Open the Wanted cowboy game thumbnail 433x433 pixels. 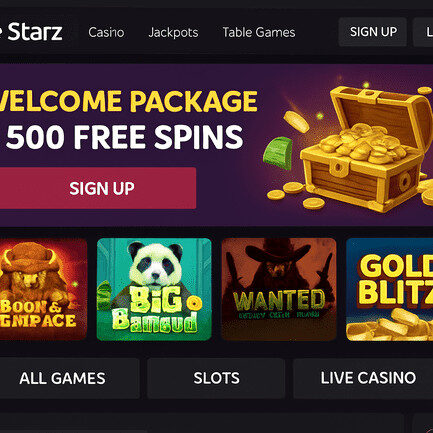coord(279,289)
